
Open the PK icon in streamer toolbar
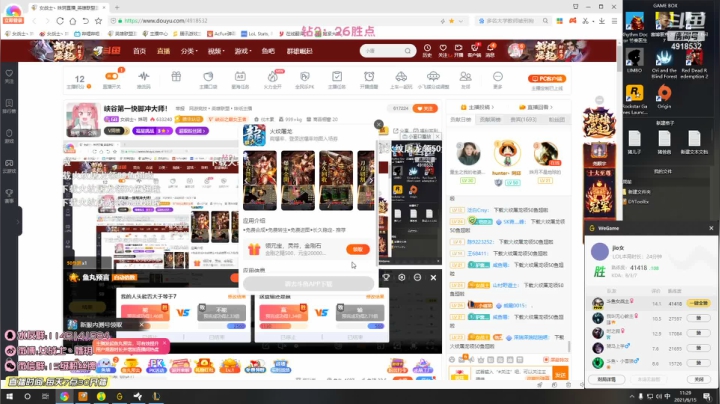[304, 76]
